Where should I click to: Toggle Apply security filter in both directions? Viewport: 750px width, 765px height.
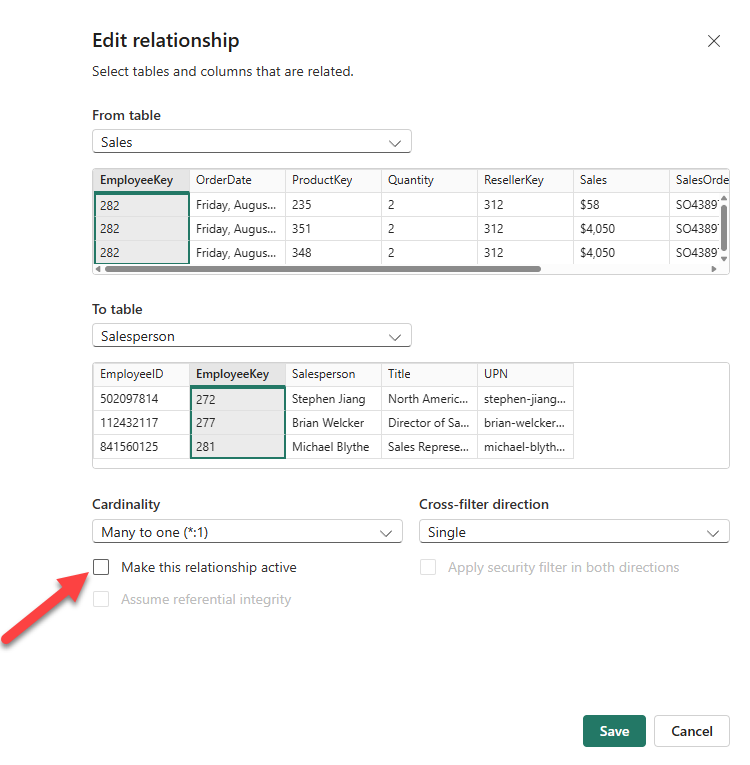click(428, 567)
